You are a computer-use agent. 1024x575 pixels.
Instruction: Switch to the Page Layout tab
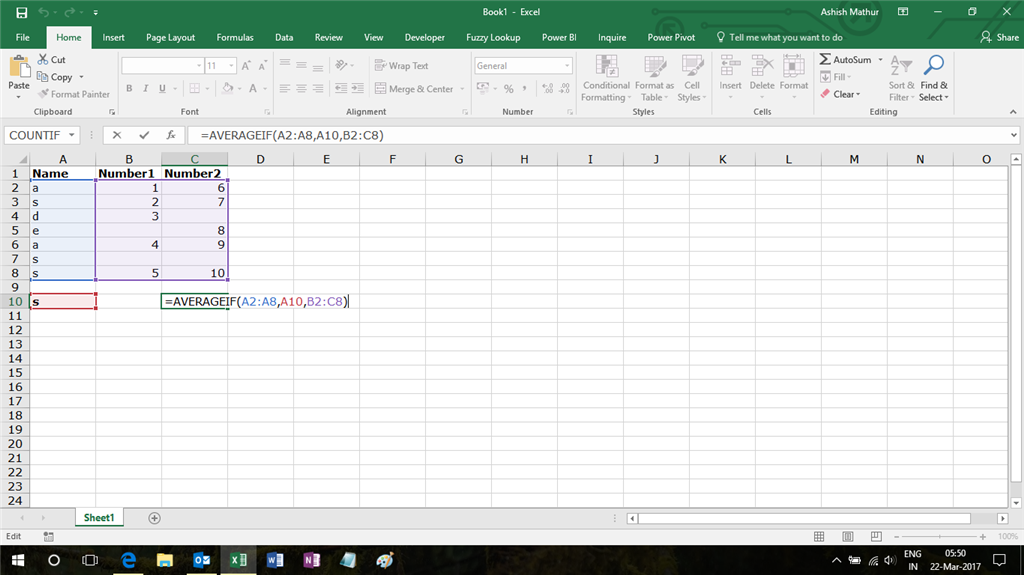[170, 37]
